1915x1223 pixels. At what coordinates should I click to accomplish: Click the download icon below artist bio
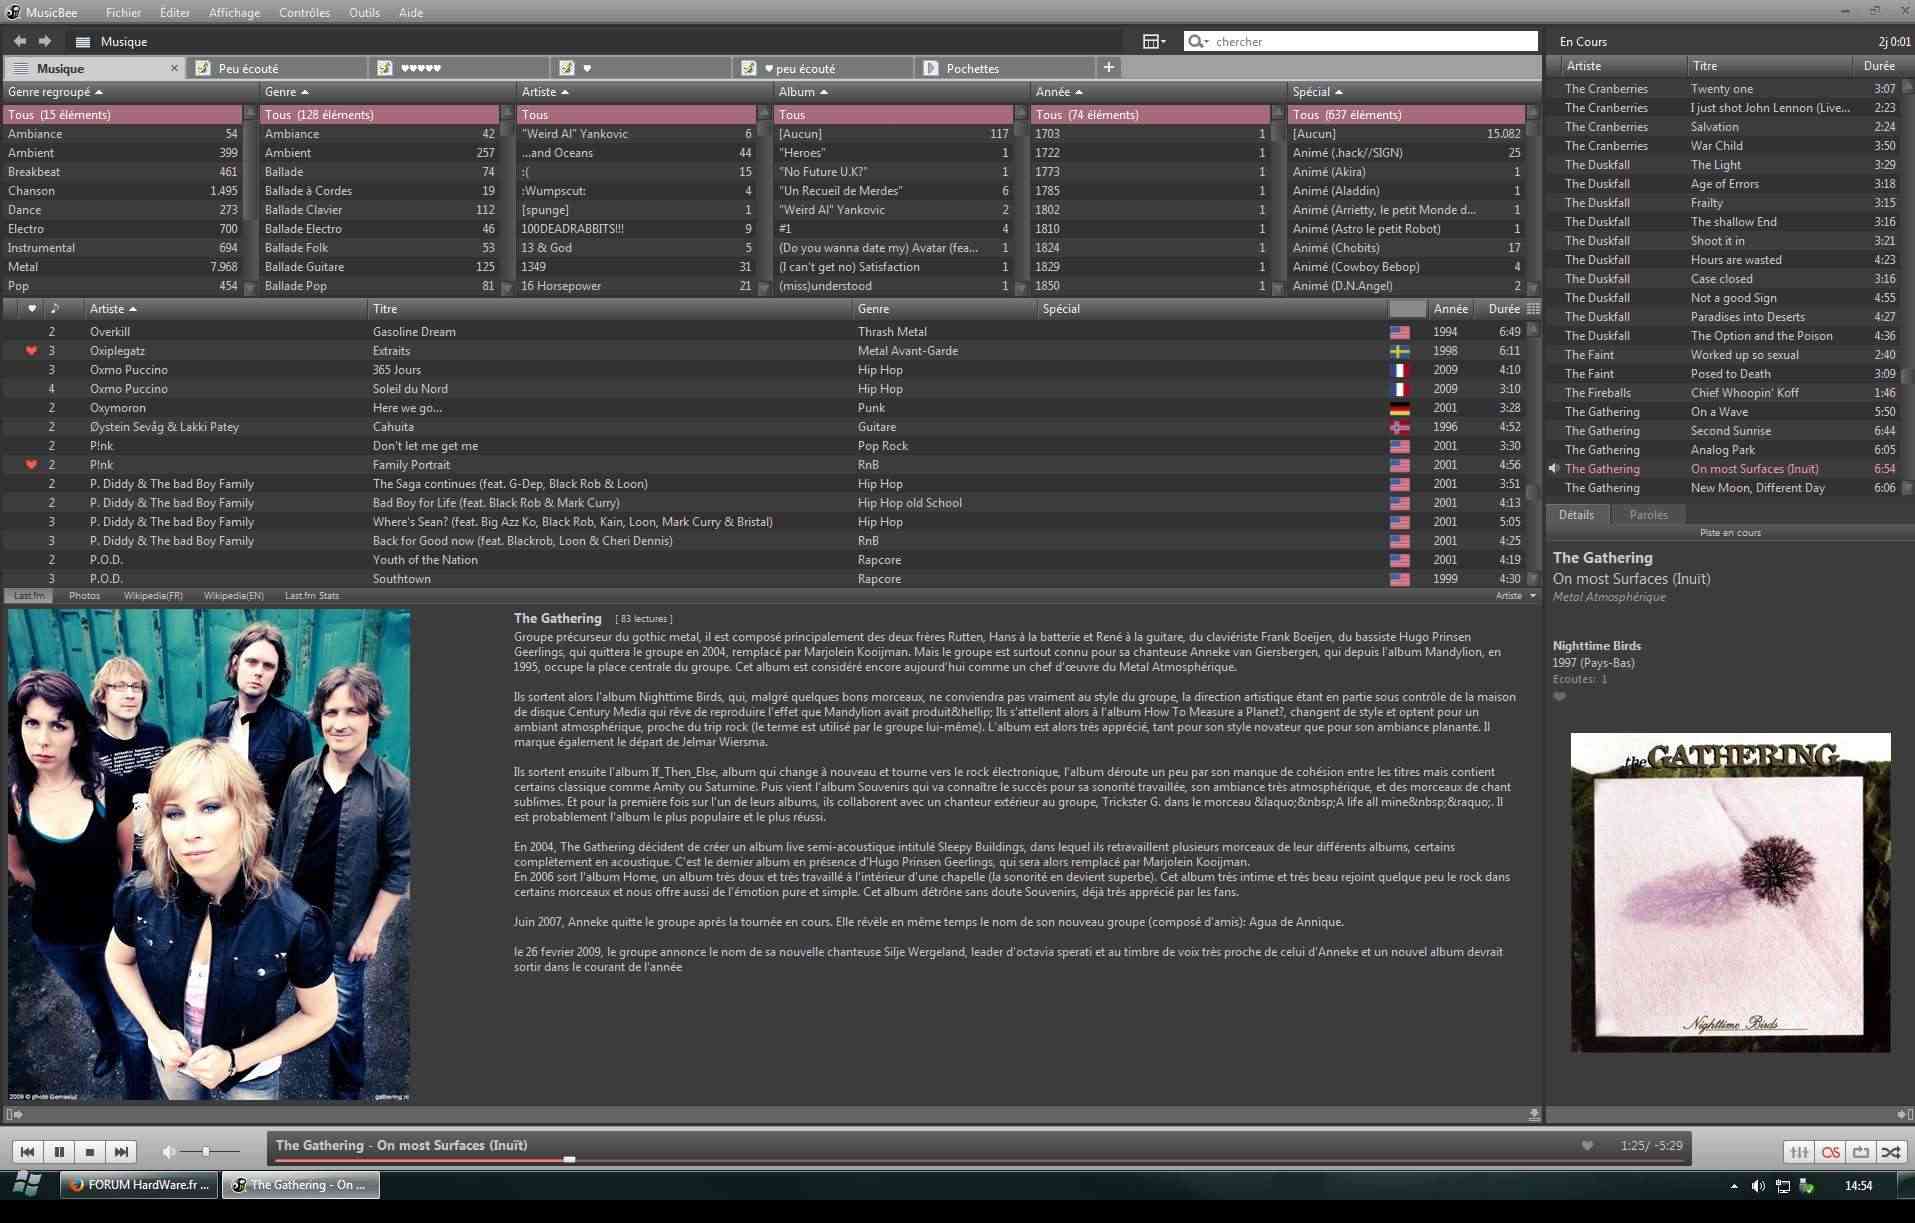click(1534, 1114)
